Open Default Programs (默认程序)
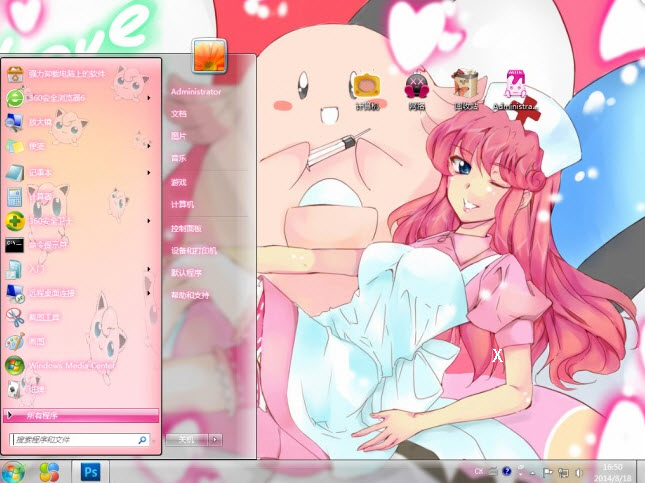 (x=186, y=272)
